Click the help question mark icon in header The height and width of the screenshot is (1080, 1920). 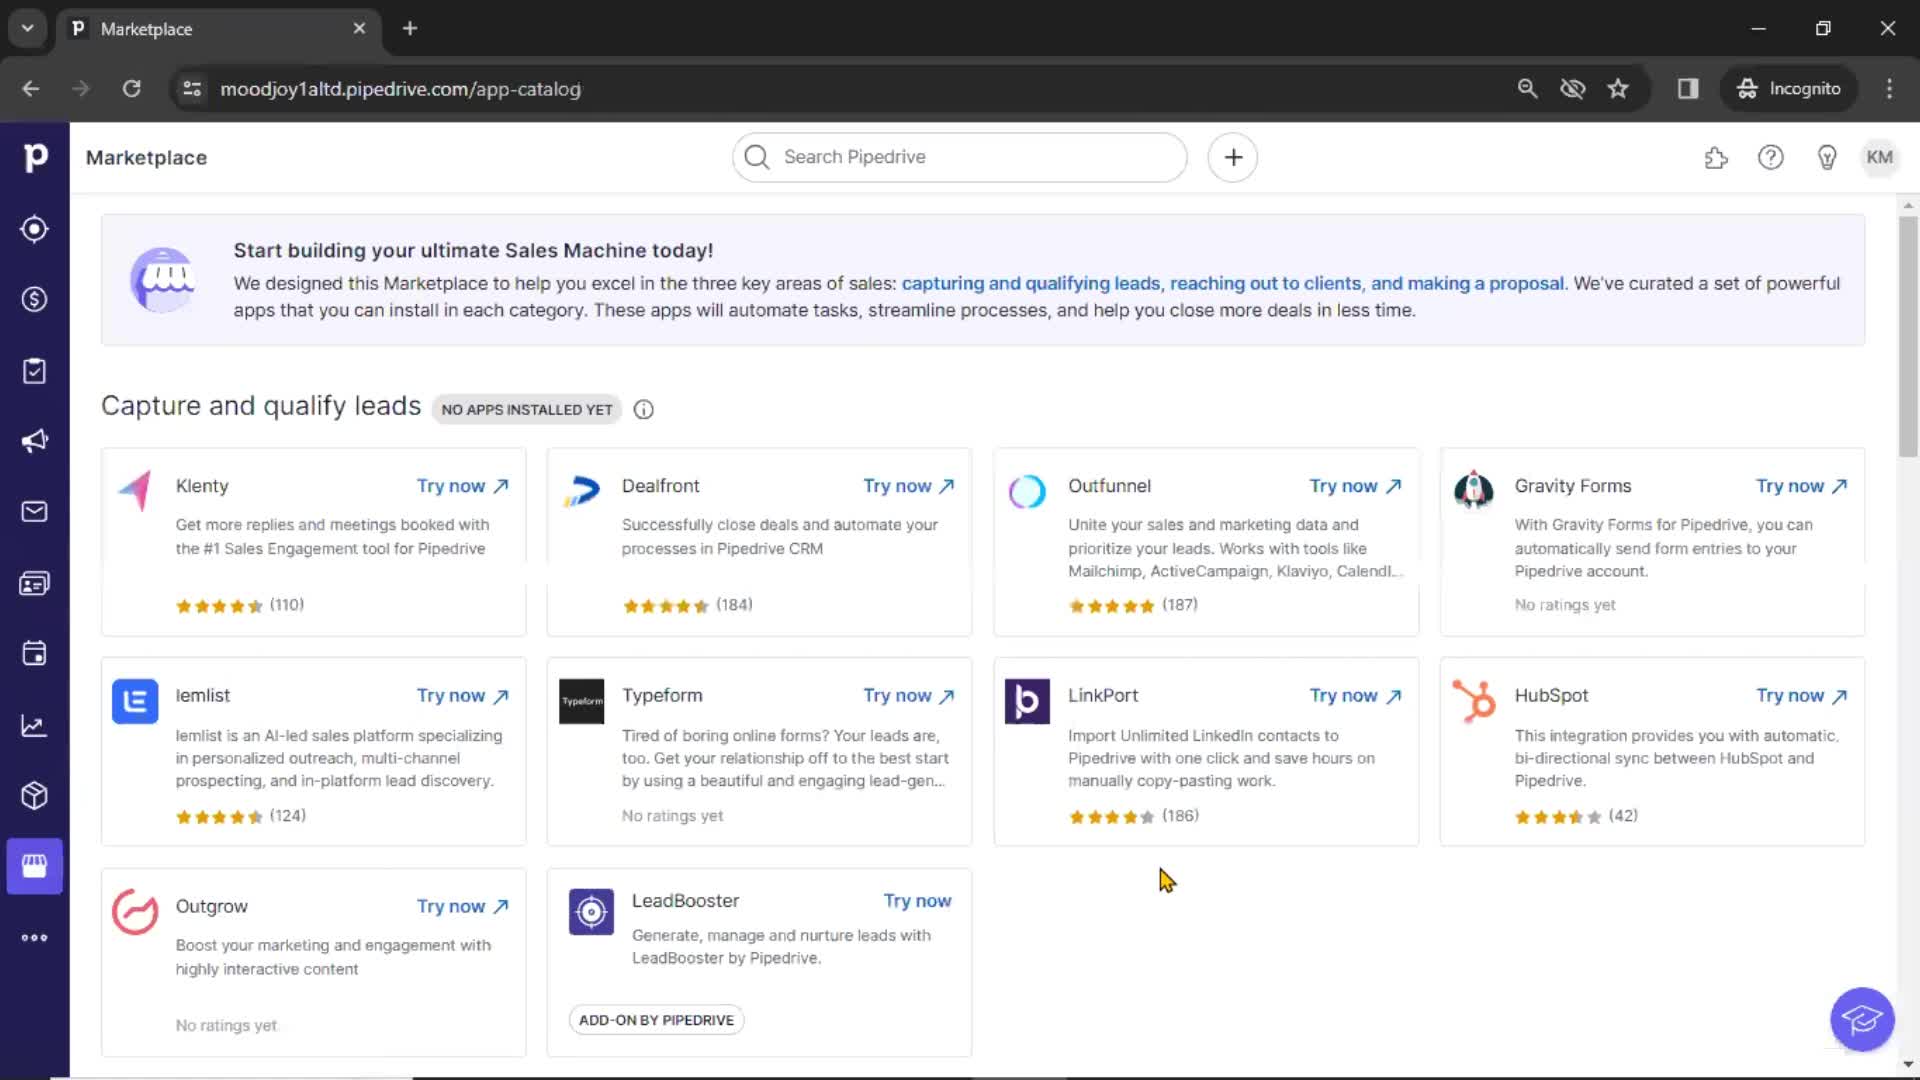click(1771, 157)
